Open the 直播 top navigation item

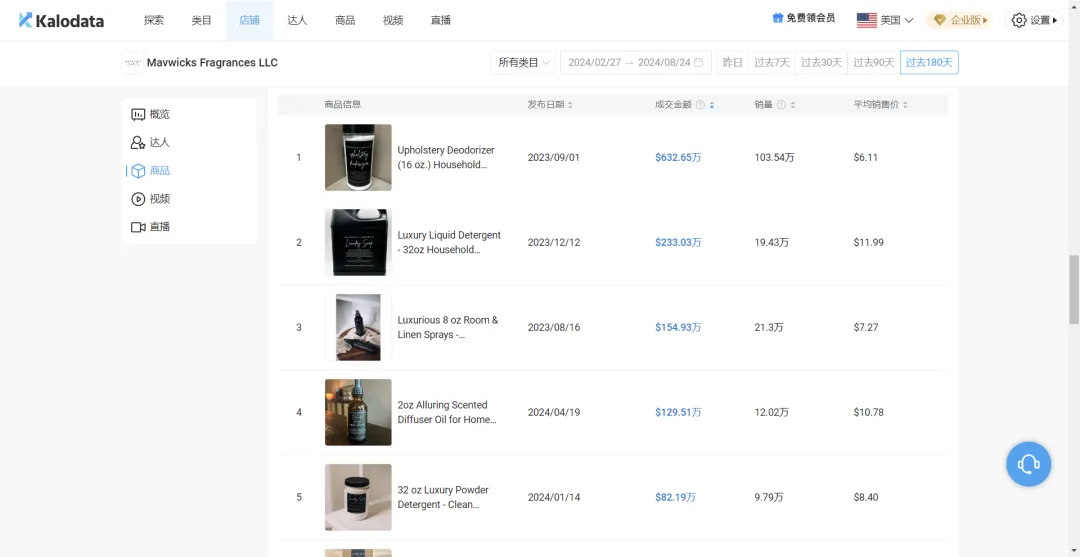click(441, 21)
